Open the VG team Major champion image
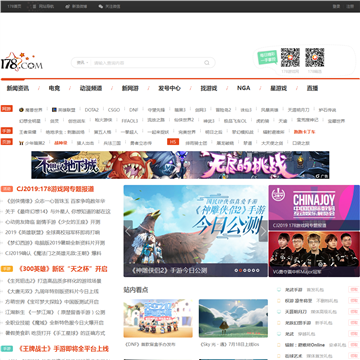 (314, 254)
